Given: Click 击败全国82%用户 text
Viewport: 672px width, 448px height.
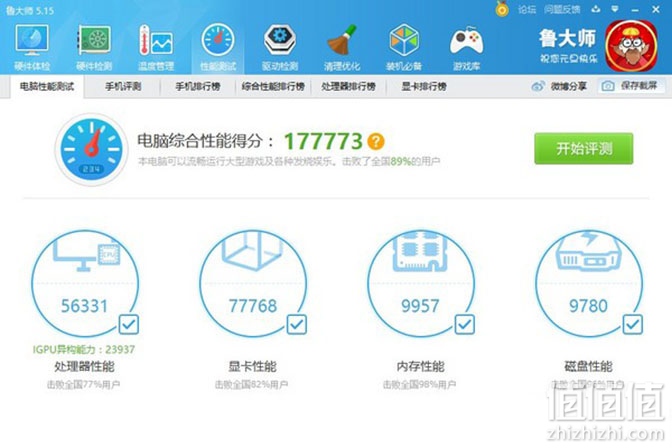Looking at the screenshot, I should click(x=252, y=385).
